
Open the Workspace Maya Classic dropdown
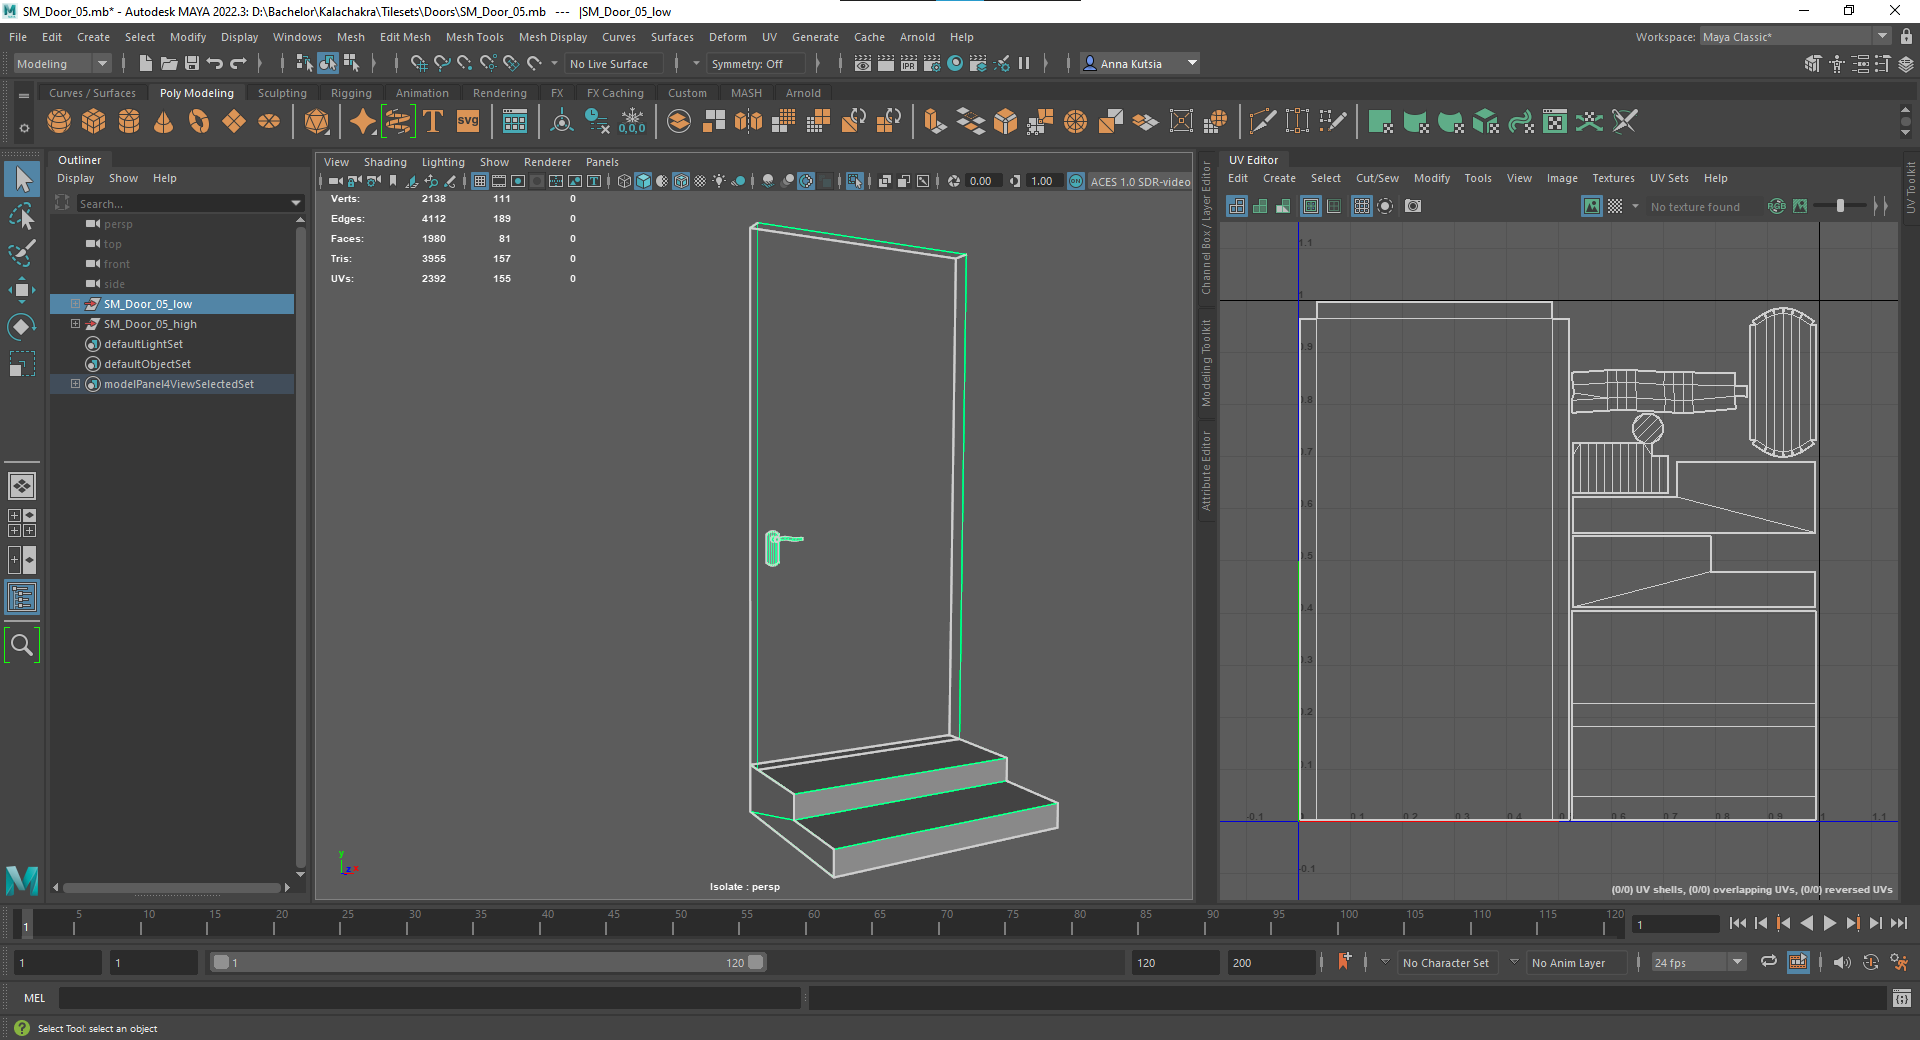(1796, 37)
